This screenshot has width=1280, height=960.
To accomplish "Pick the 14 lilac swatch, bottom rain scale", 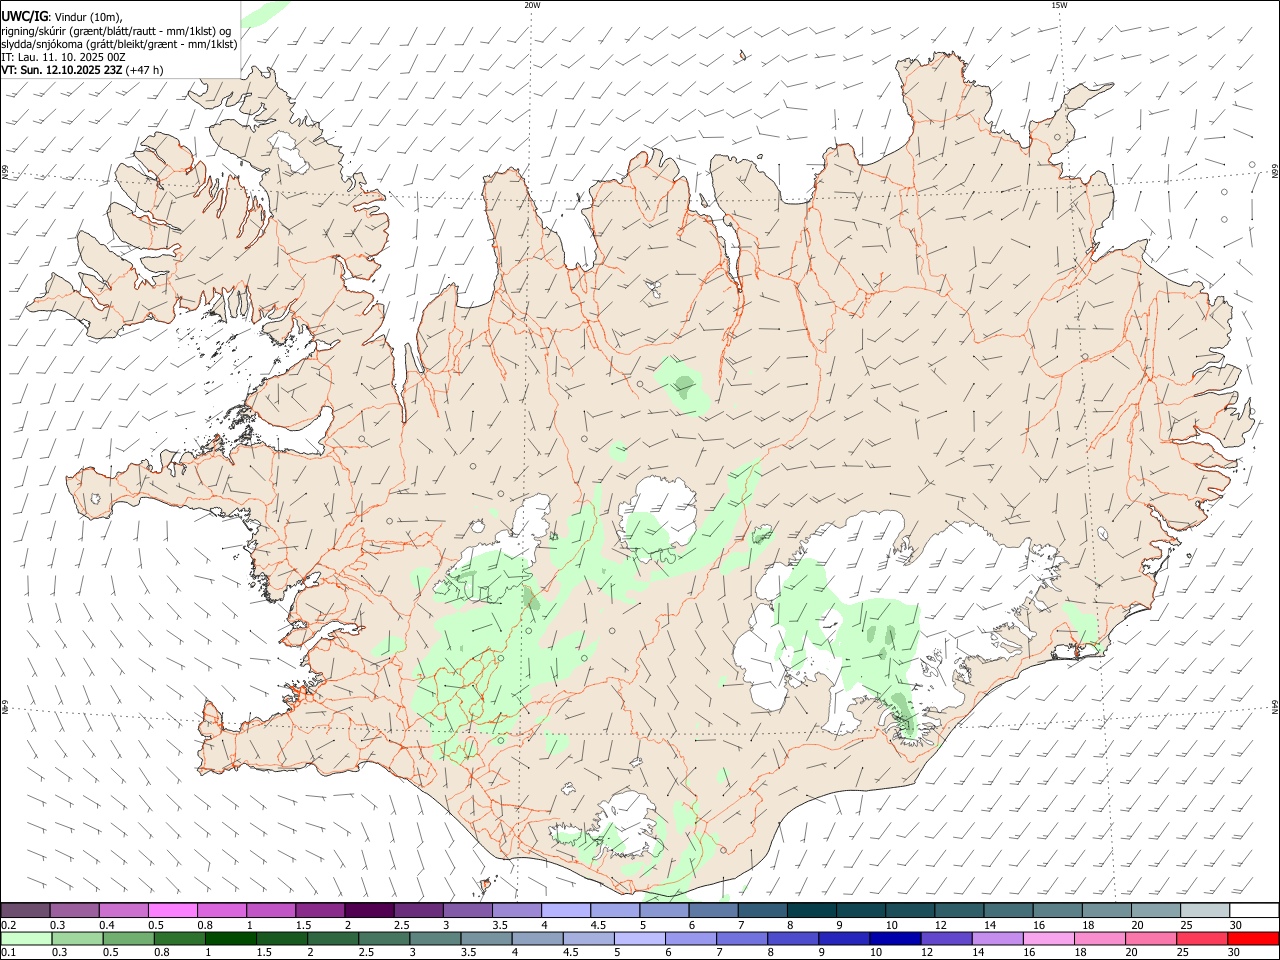I will click(x=998, y=938).
